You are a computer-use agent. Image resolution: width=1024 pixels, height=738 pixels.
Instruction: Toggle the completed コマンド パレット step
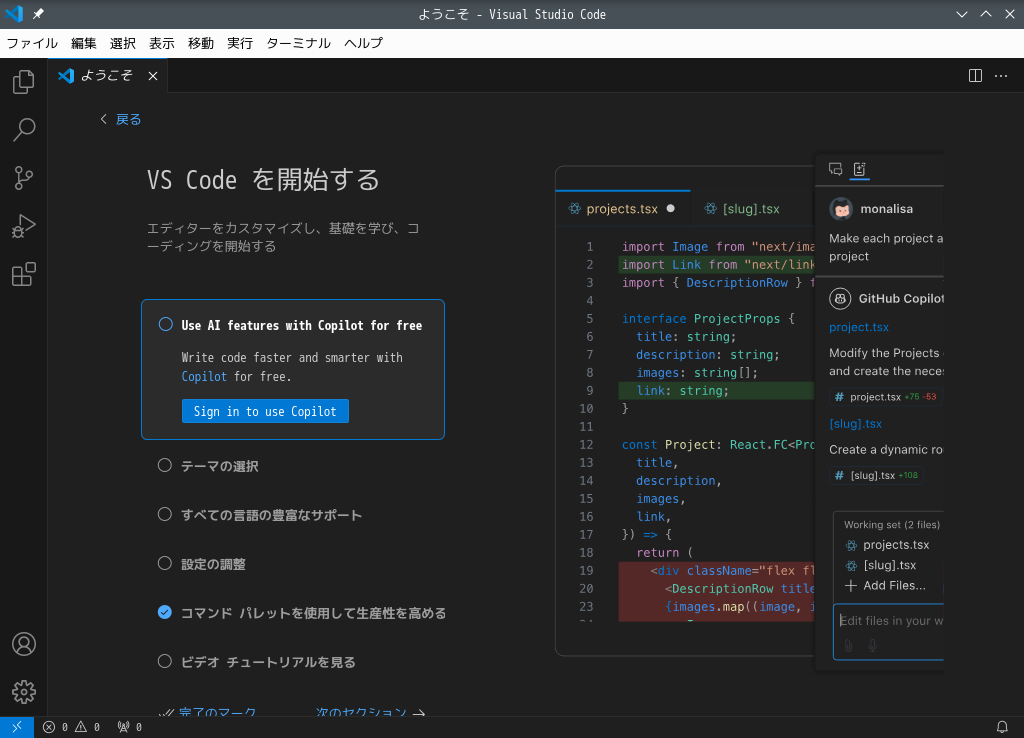(165, 613)
